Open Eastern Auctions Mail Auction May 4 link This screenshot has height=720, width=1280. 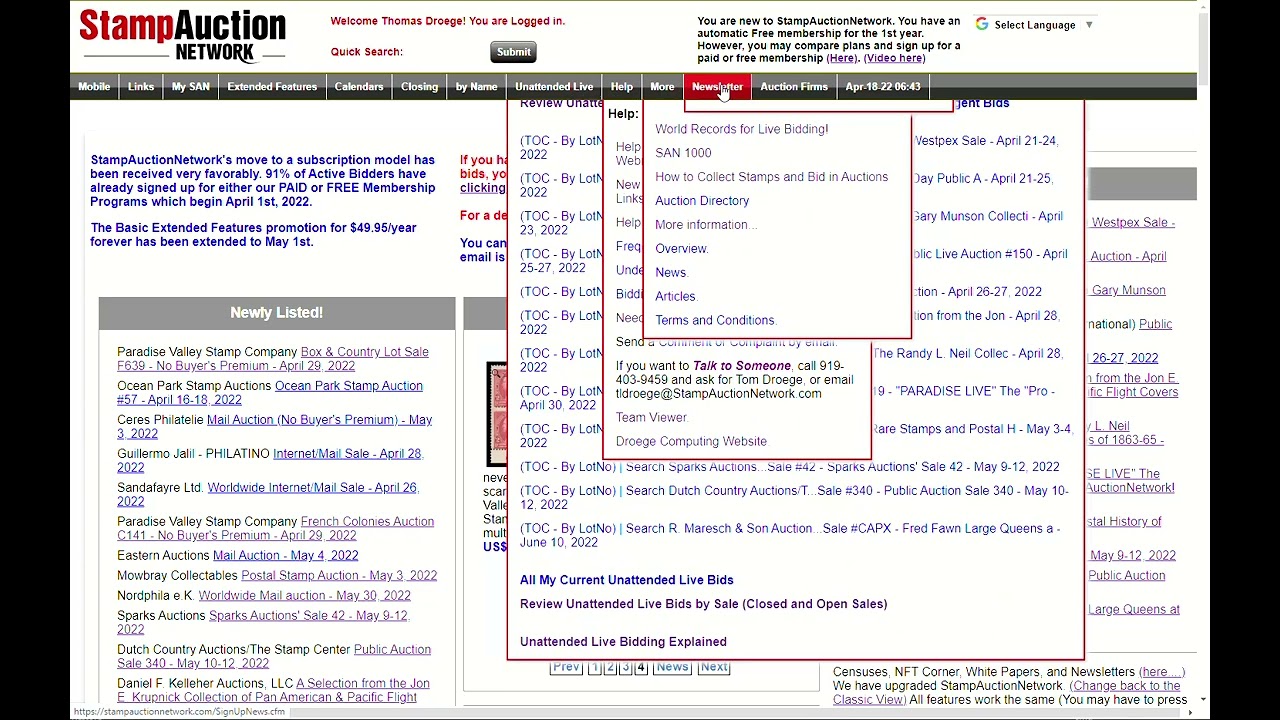[285, 556]
